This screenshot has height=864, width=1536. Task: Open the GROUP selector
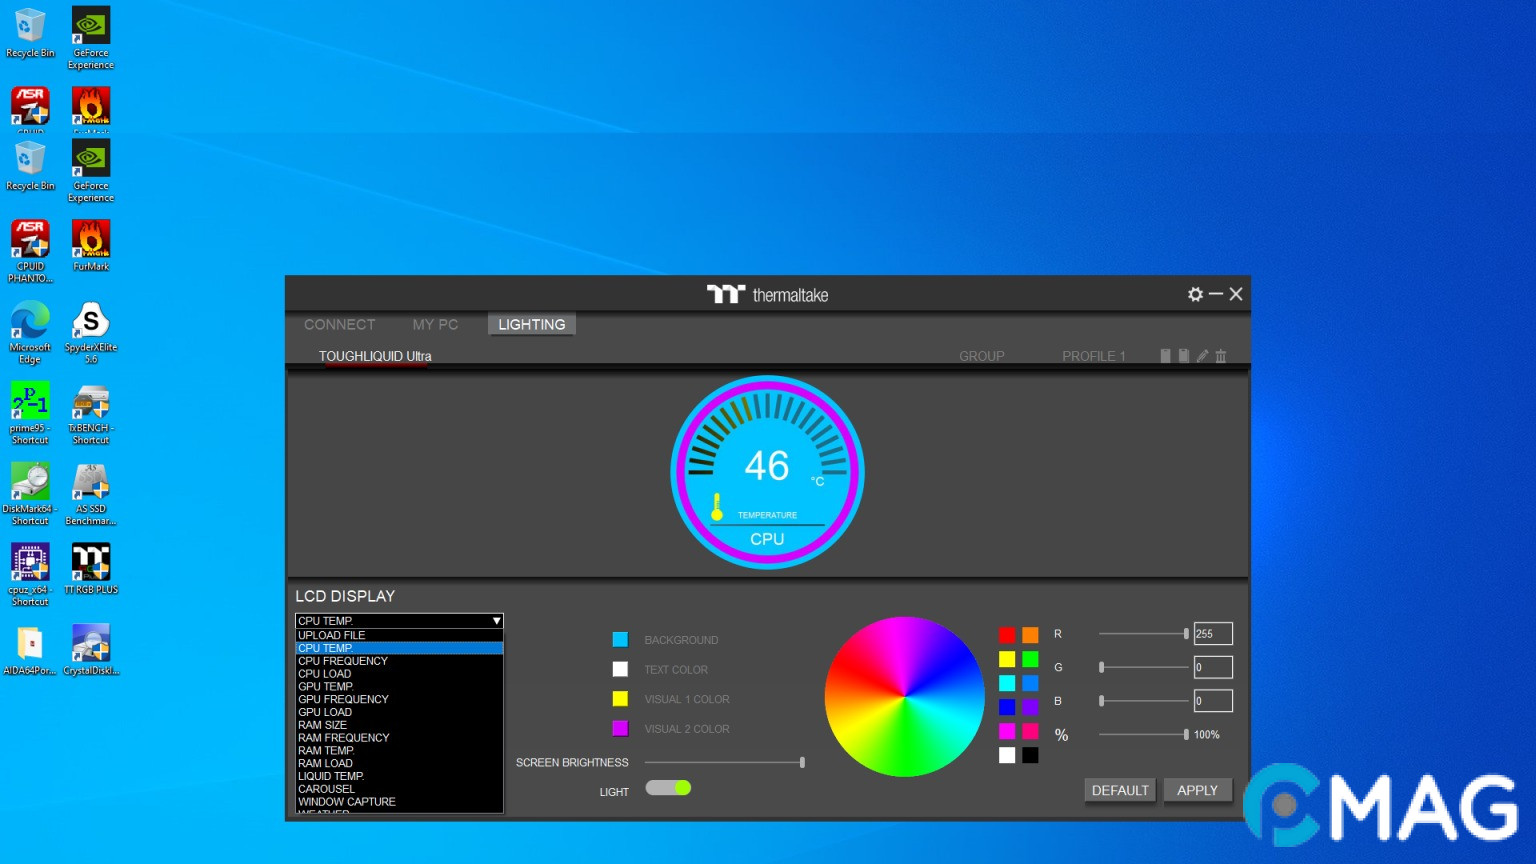click(981, 356)
